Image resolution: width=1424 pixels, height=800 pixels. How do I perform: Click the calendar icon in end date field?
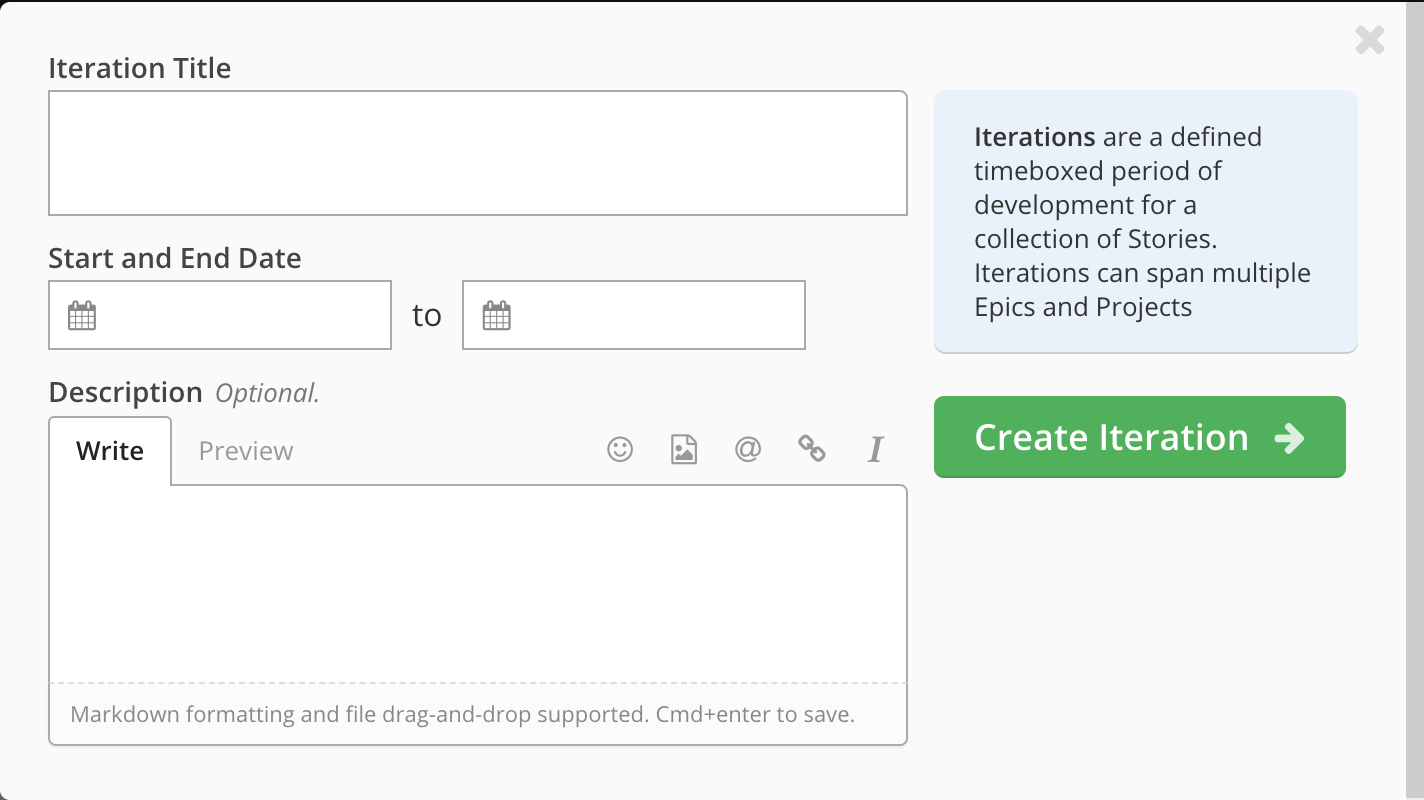tap(496, 316)
